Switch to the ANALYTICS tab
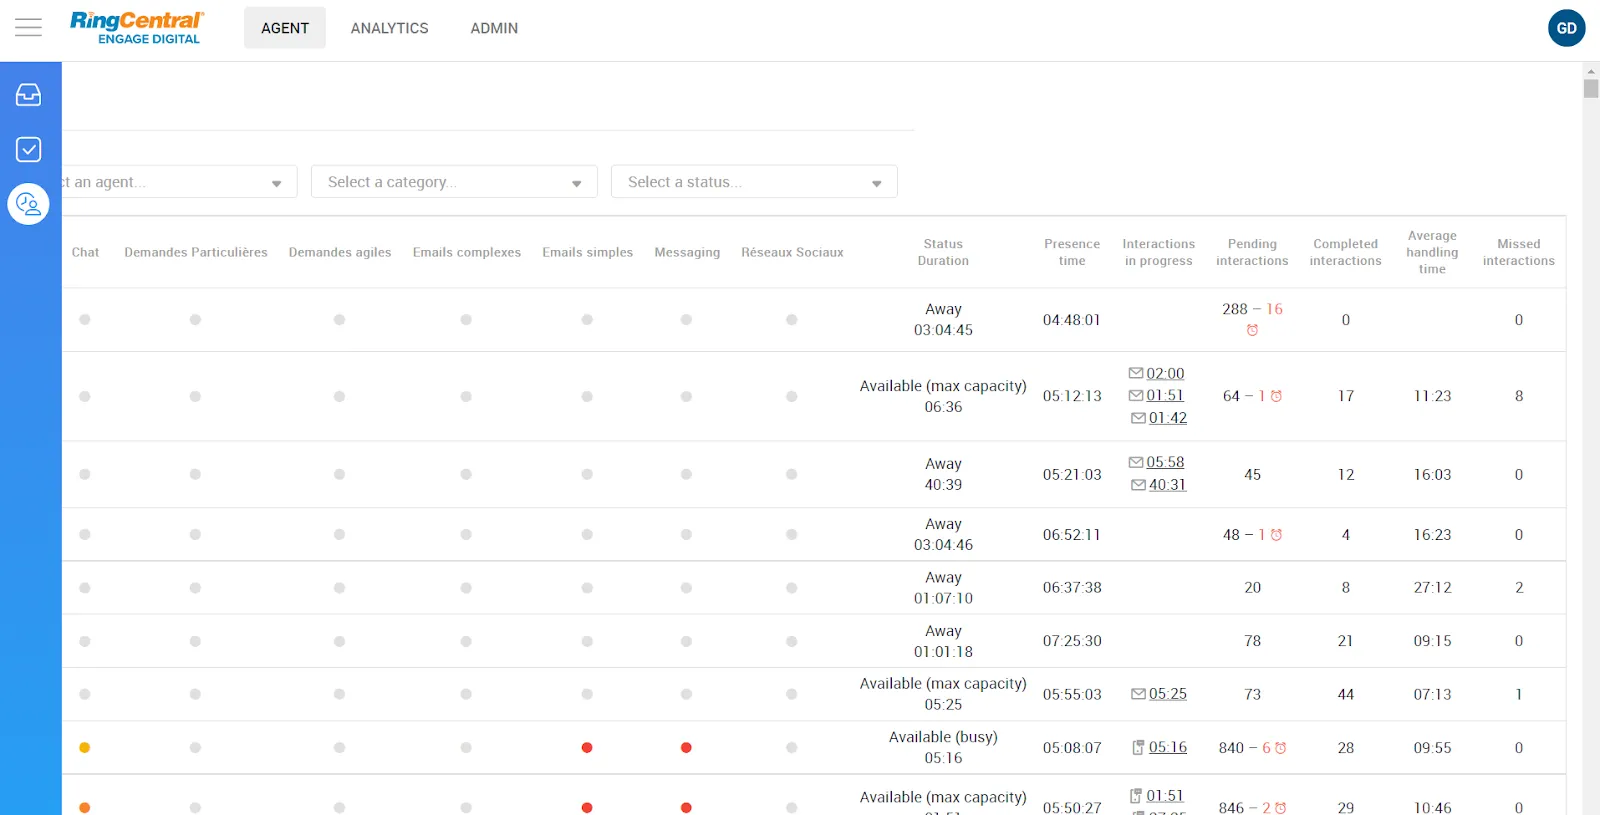Viewport: 1600px width, 815px height. point(389,28)
